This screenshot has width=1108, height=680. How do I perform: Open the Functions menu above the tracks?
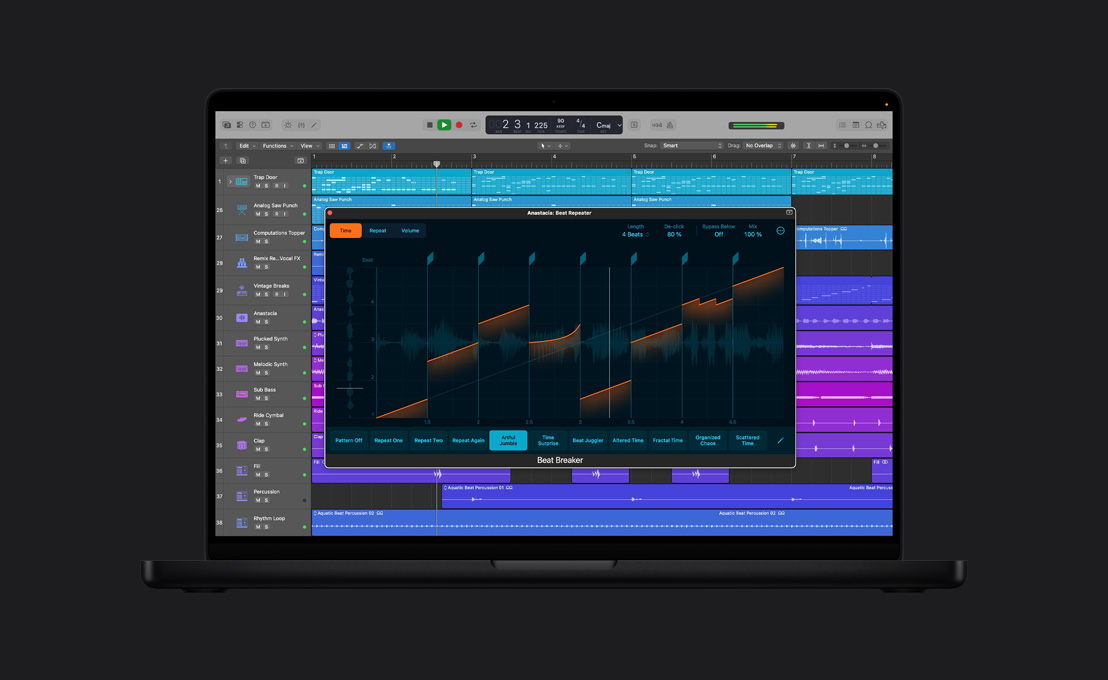(275, 145)
